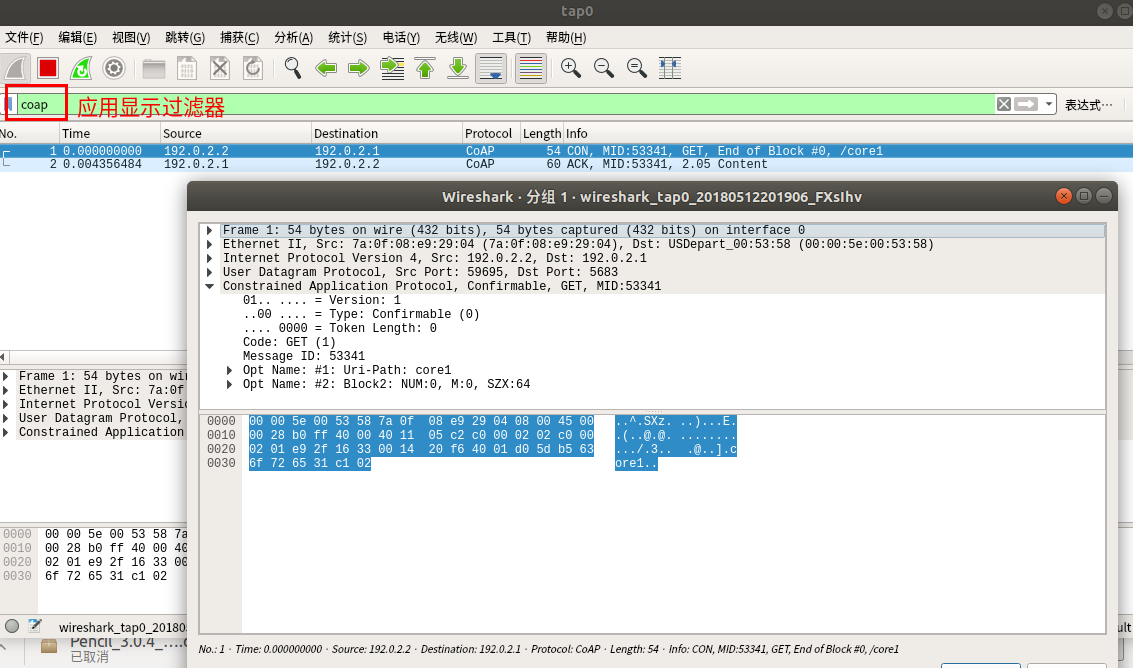Open display filter history dropdown
The height and width of the screenshot is (668, 1133).
(1048, 104)
